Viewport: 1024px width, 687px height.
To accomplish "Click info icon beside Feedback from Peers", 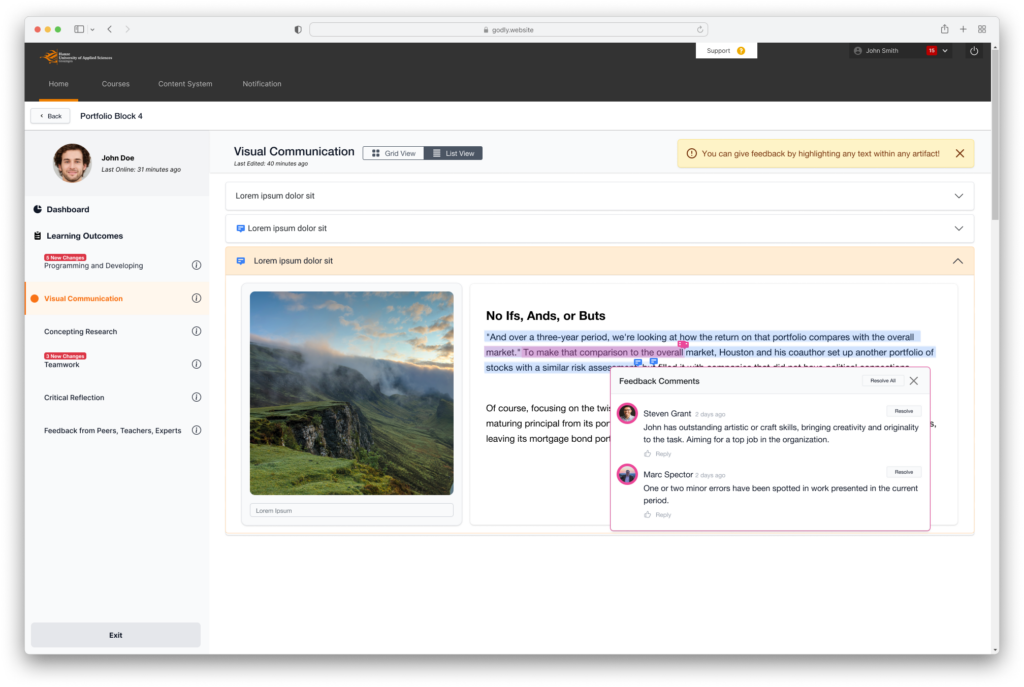I will tap(196, 430).
